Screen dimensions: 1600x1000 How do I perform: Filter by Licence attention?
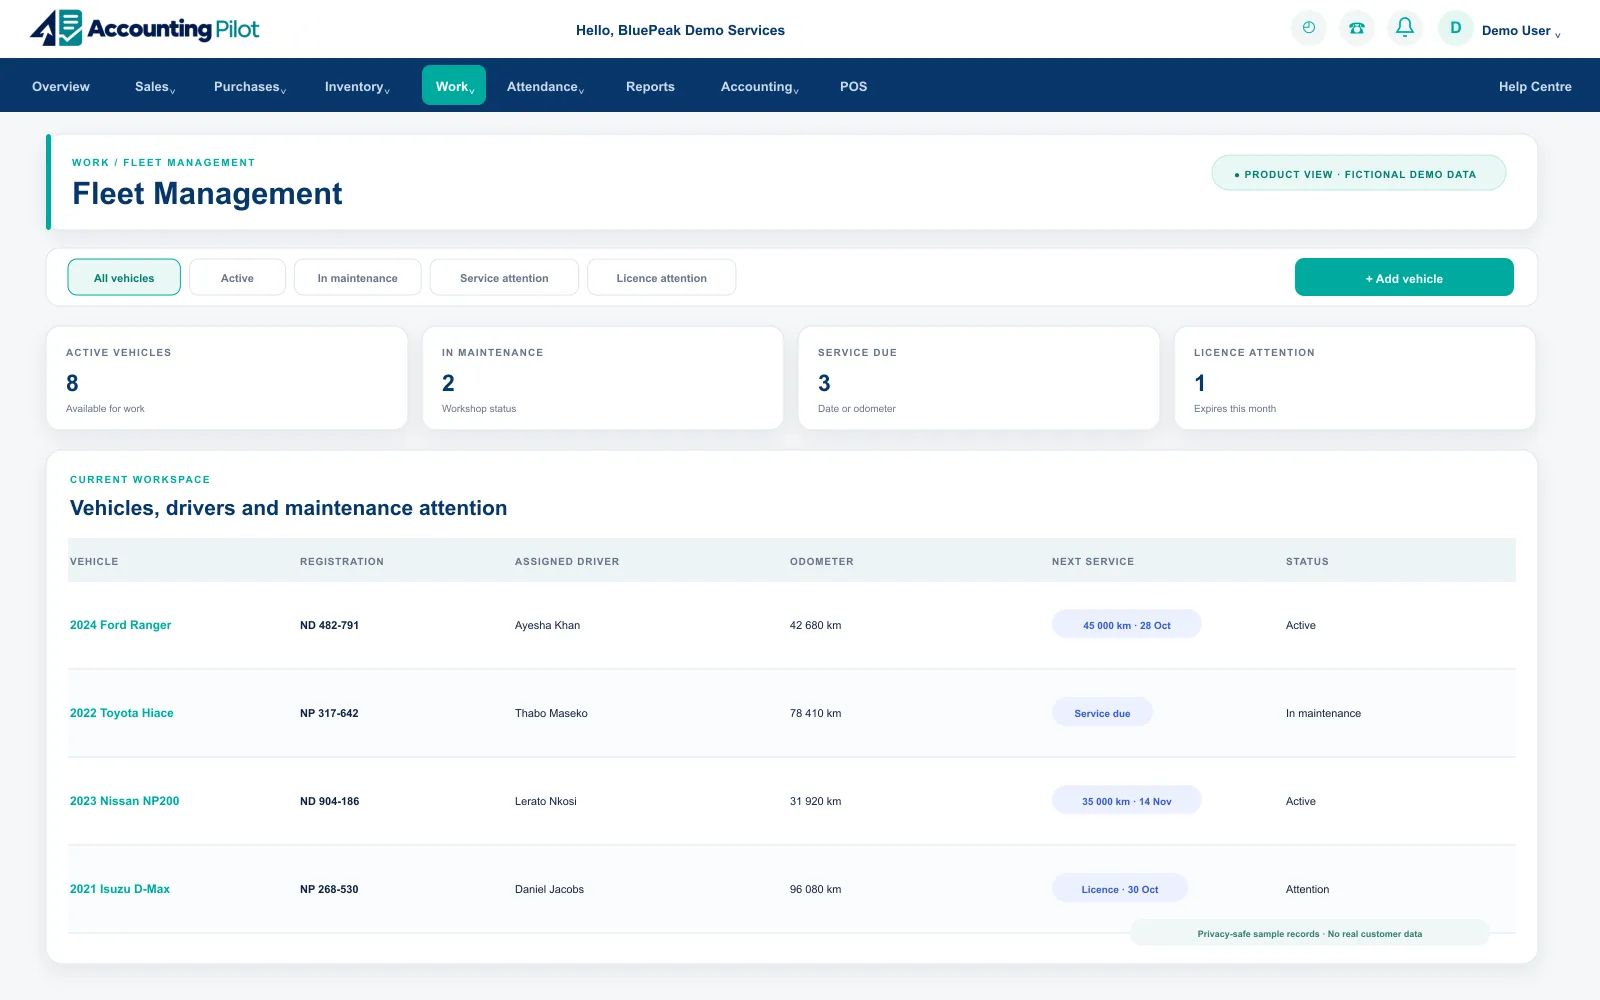(x=662, y=278)
